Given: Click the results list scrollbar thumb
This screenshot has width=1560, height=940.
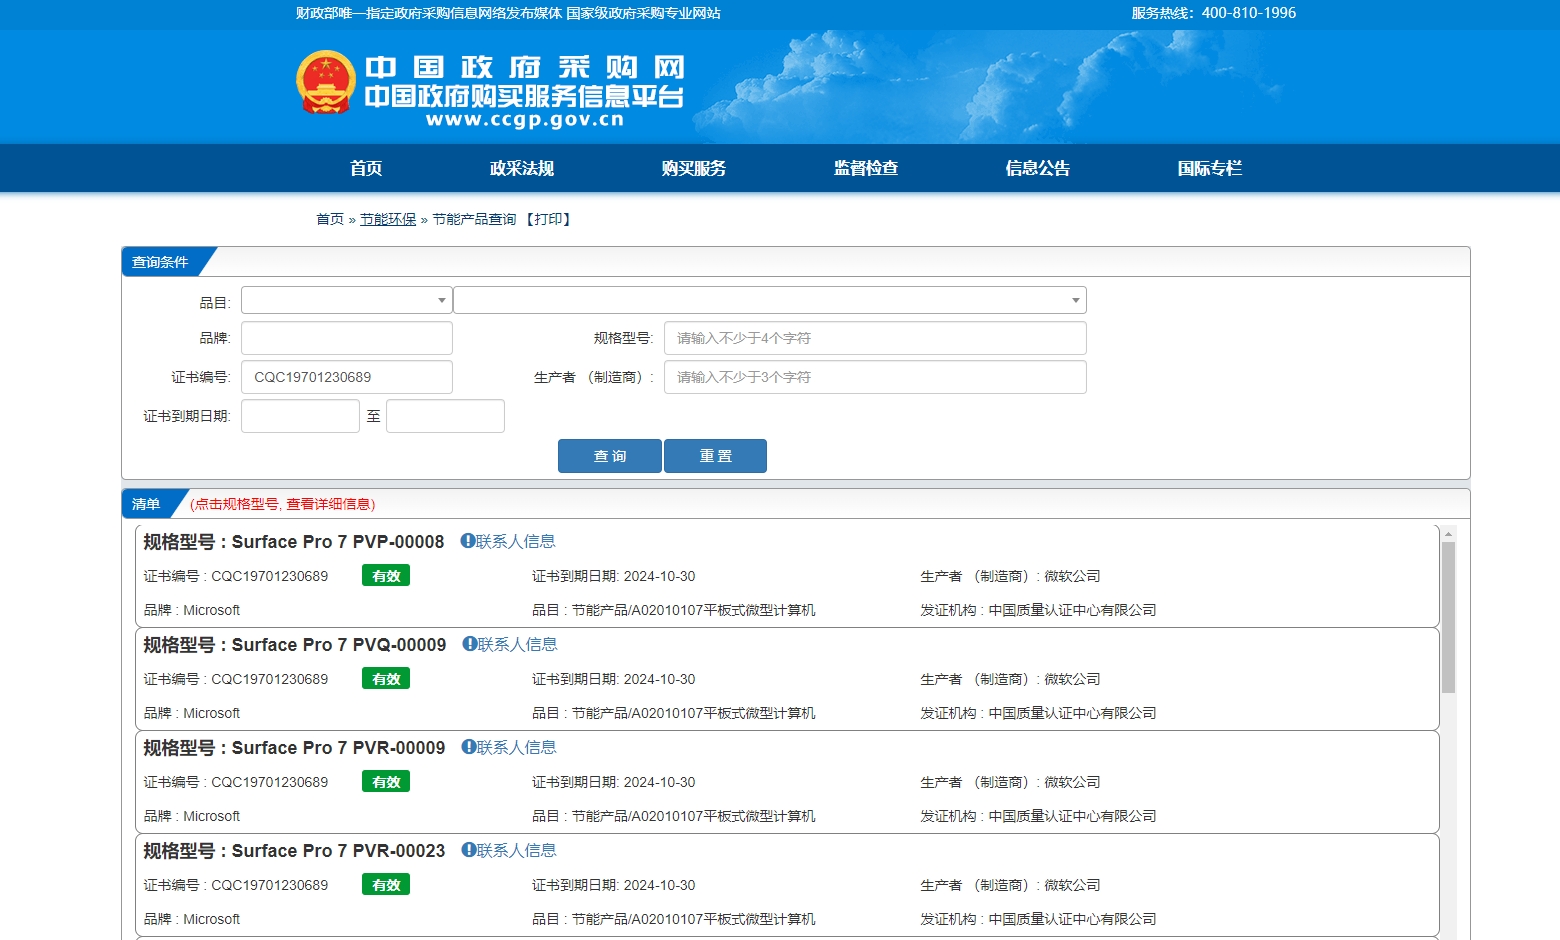Looking at the screenshot, I should [x=1448, y=617].
